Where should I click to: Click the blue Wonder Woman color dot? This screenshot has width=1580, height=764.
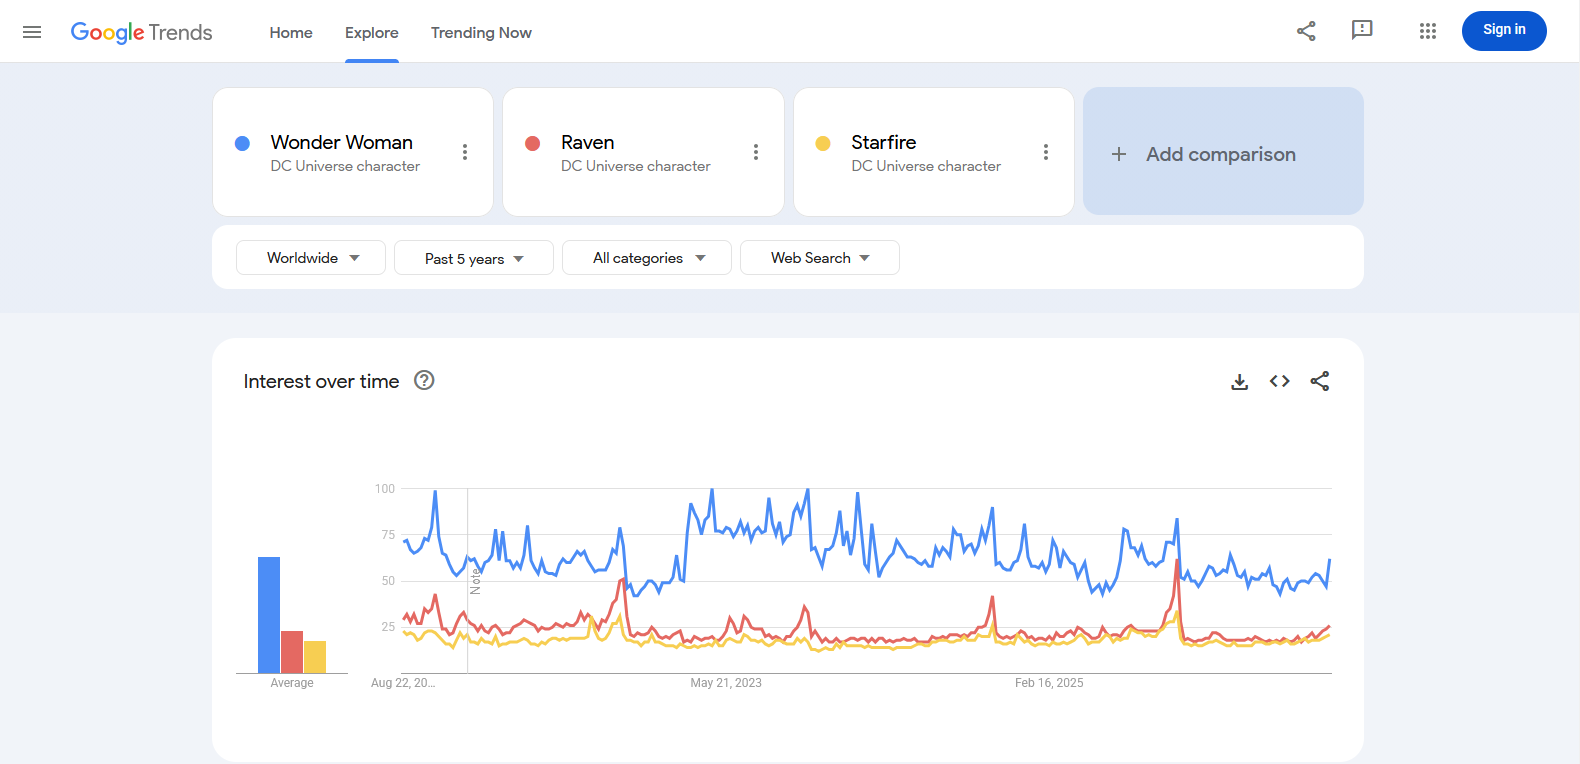[x=242, y=143]
